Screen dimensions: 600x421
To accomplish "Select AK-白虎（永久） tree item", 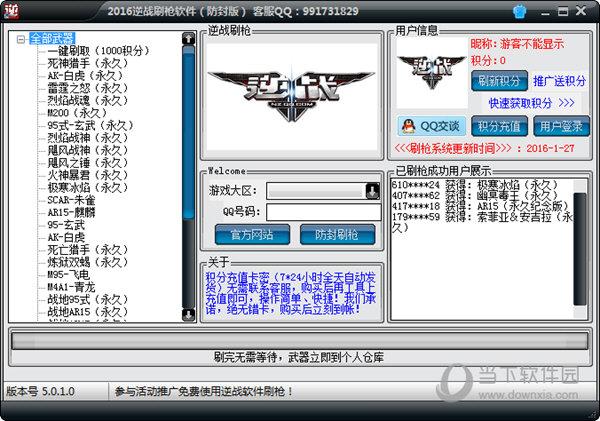I will click(x=85, y=75).
